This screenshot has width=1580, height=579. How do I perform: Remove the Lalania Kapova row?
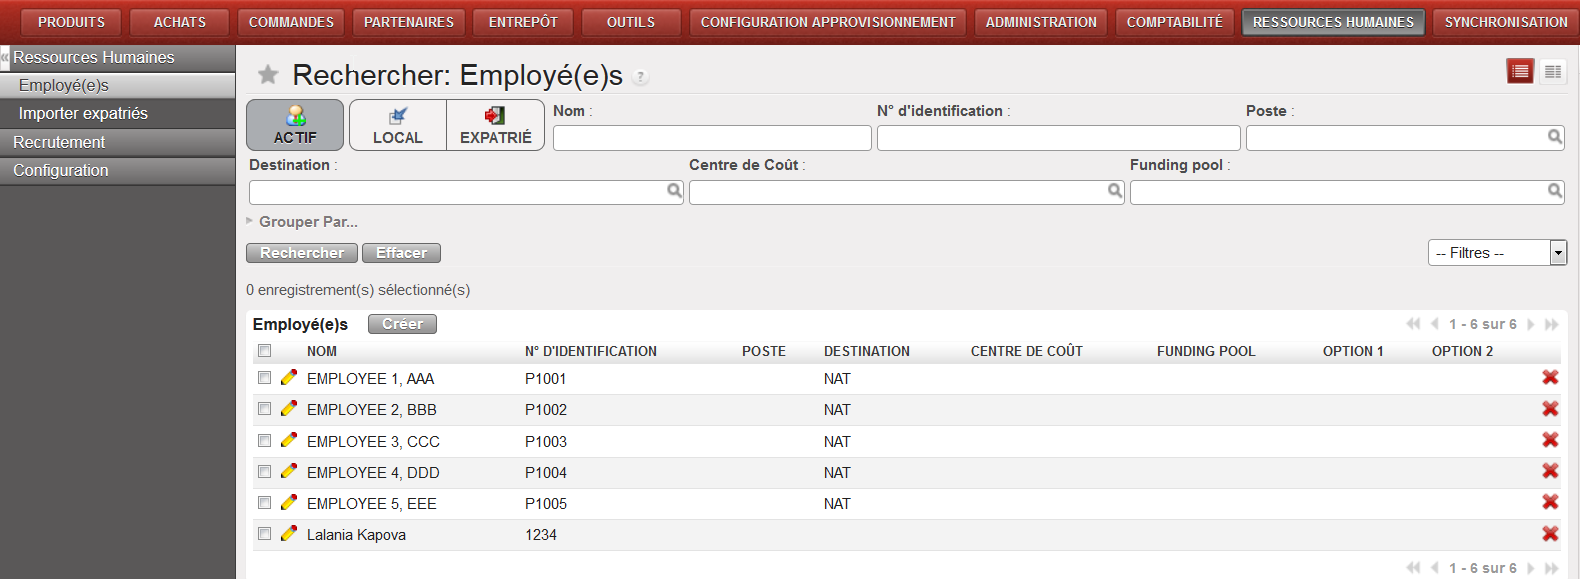1550,534
